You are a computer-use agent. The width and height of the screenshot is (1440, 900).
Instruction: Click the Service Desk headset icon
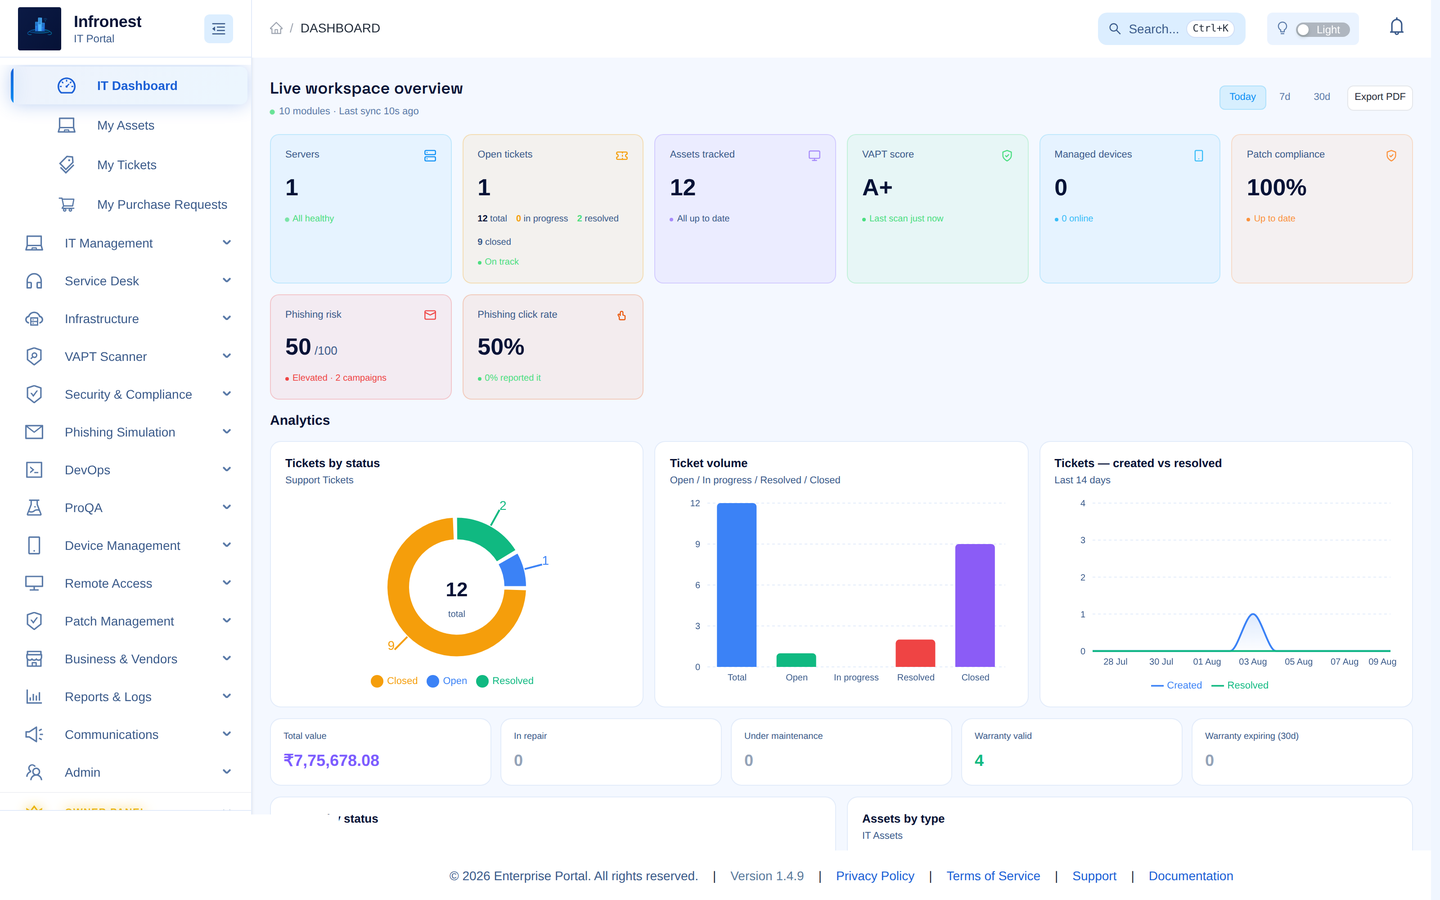click(x=34, y=281)
